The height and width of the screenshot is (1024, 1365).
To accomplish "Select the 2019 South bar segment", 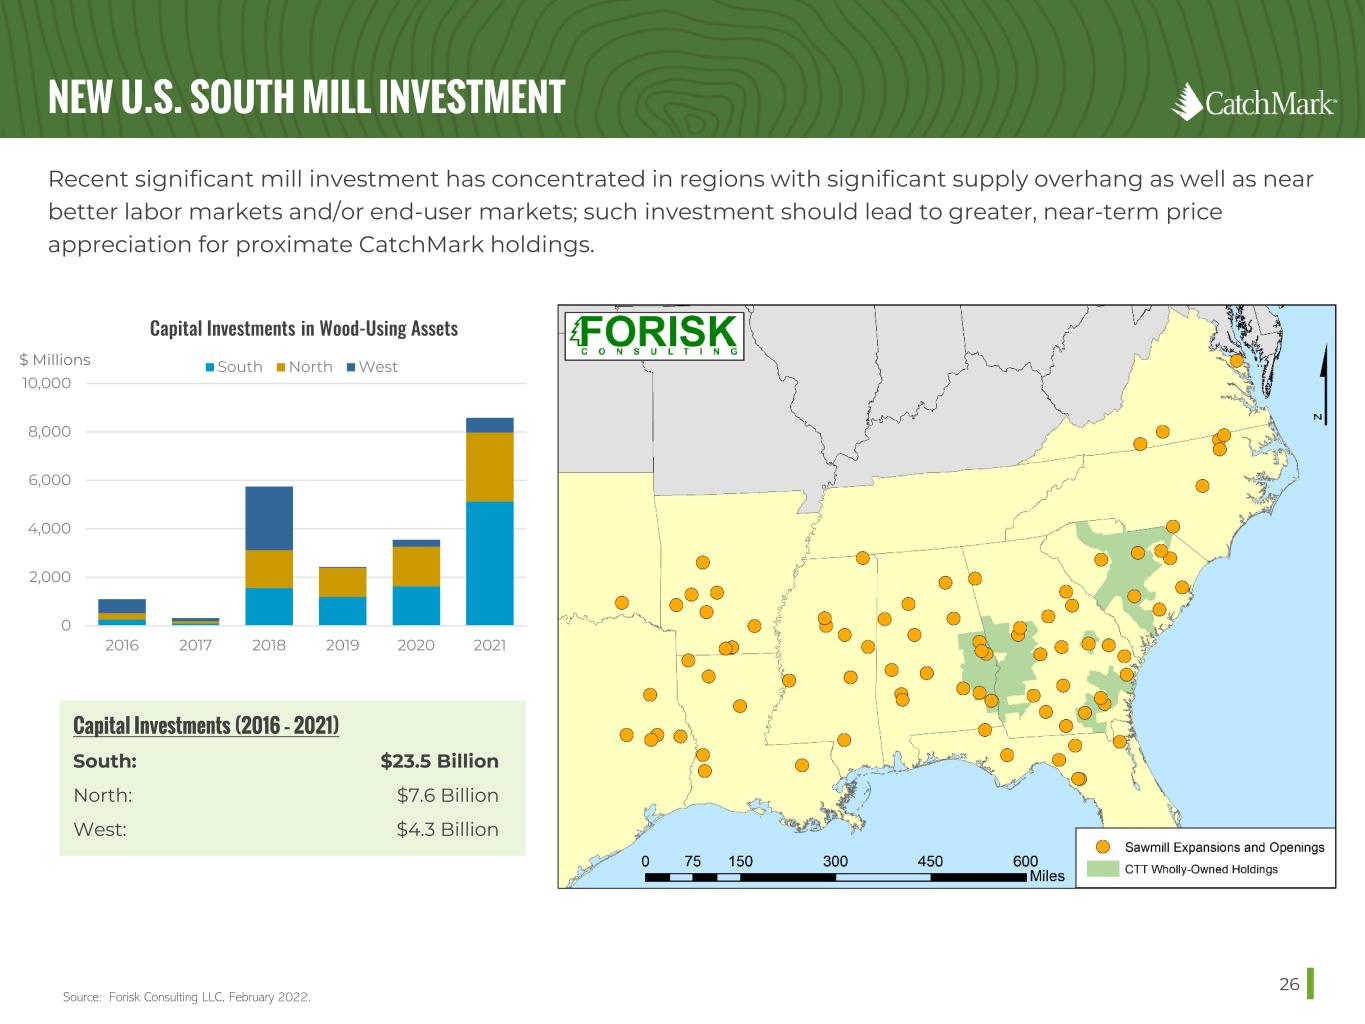I will click(343, 611).
